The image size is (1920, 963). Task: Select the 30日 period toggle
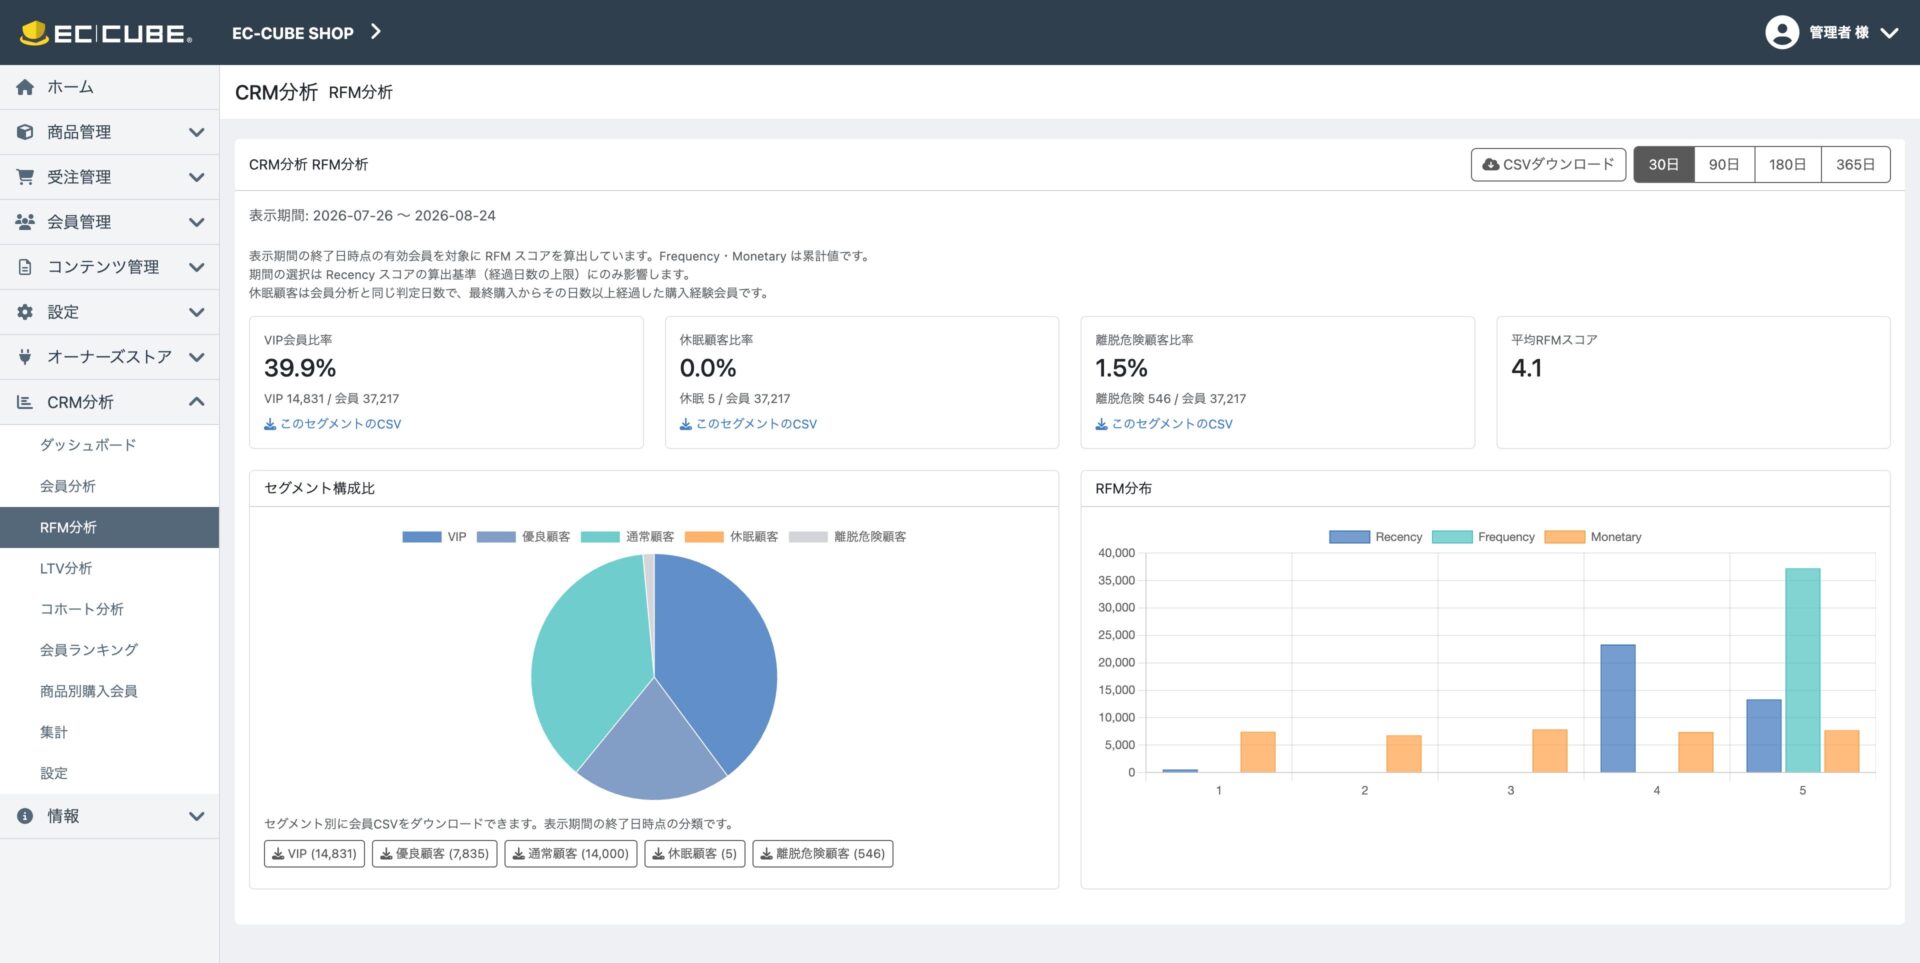point(1664,164)
